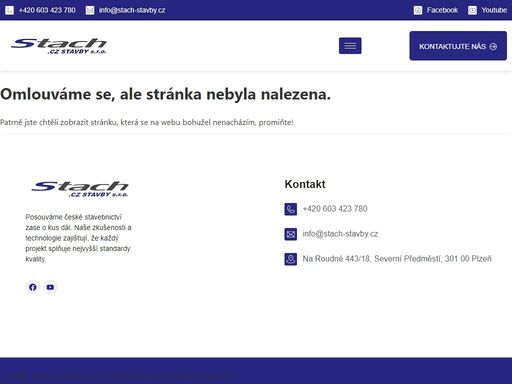Screen dimensions: 512x384
Task: Click the Stach logo in the header
Action: tap(59, 46)
